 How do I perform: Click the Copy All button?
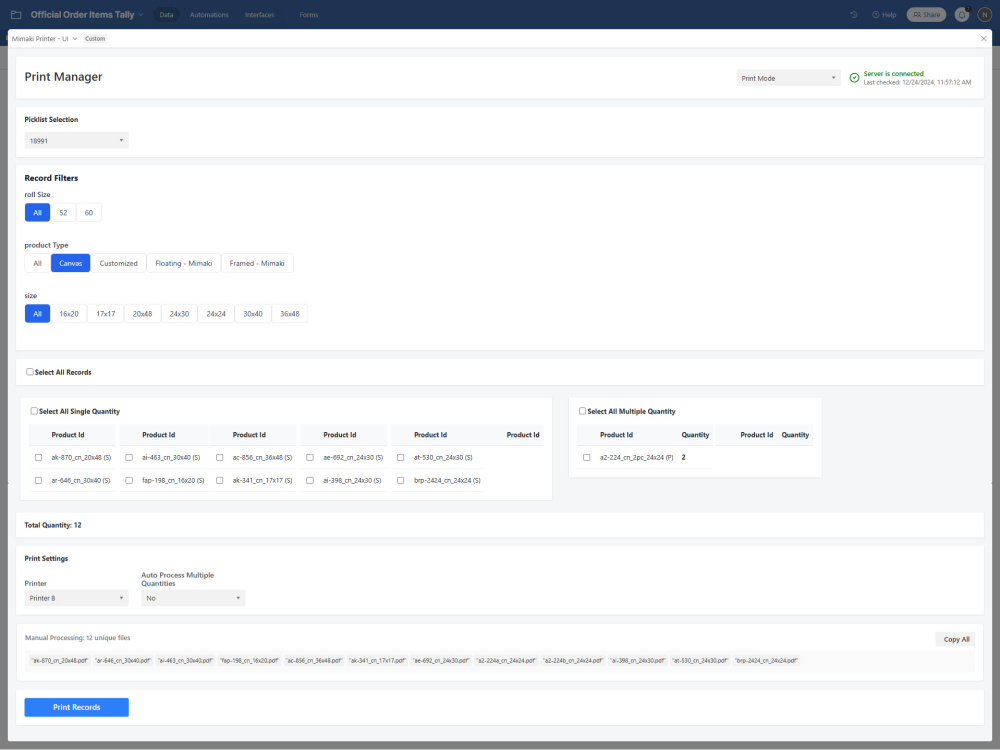coord(955,639)
